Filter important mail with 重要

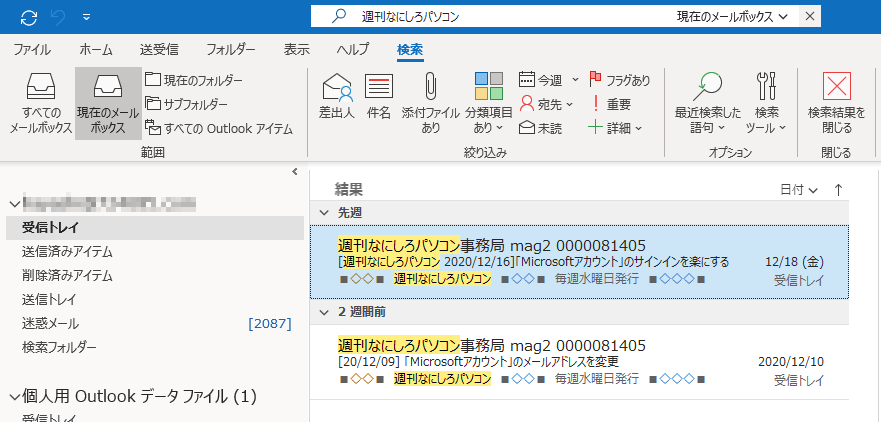pyautogui.click(x=611, y=104)
